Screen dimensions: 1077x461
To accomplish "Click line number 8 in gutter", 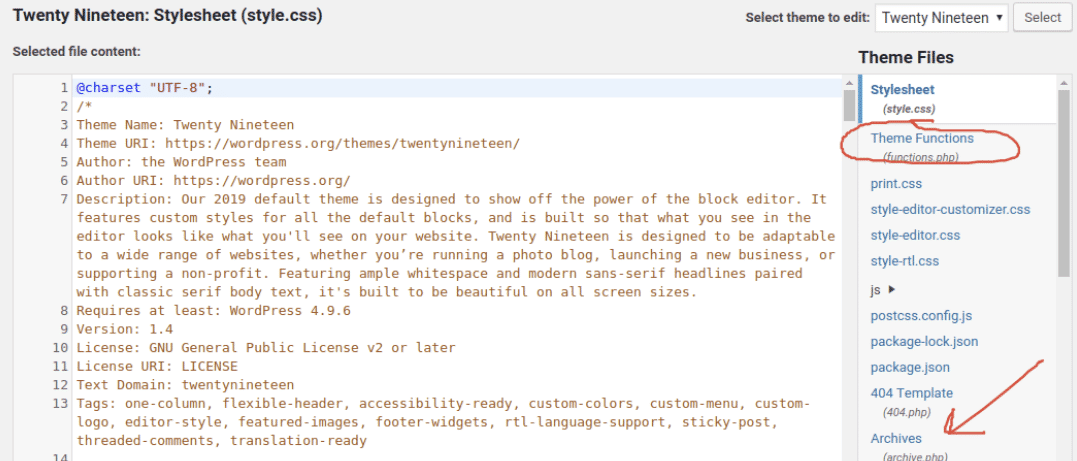I will [x=62, y=310].
